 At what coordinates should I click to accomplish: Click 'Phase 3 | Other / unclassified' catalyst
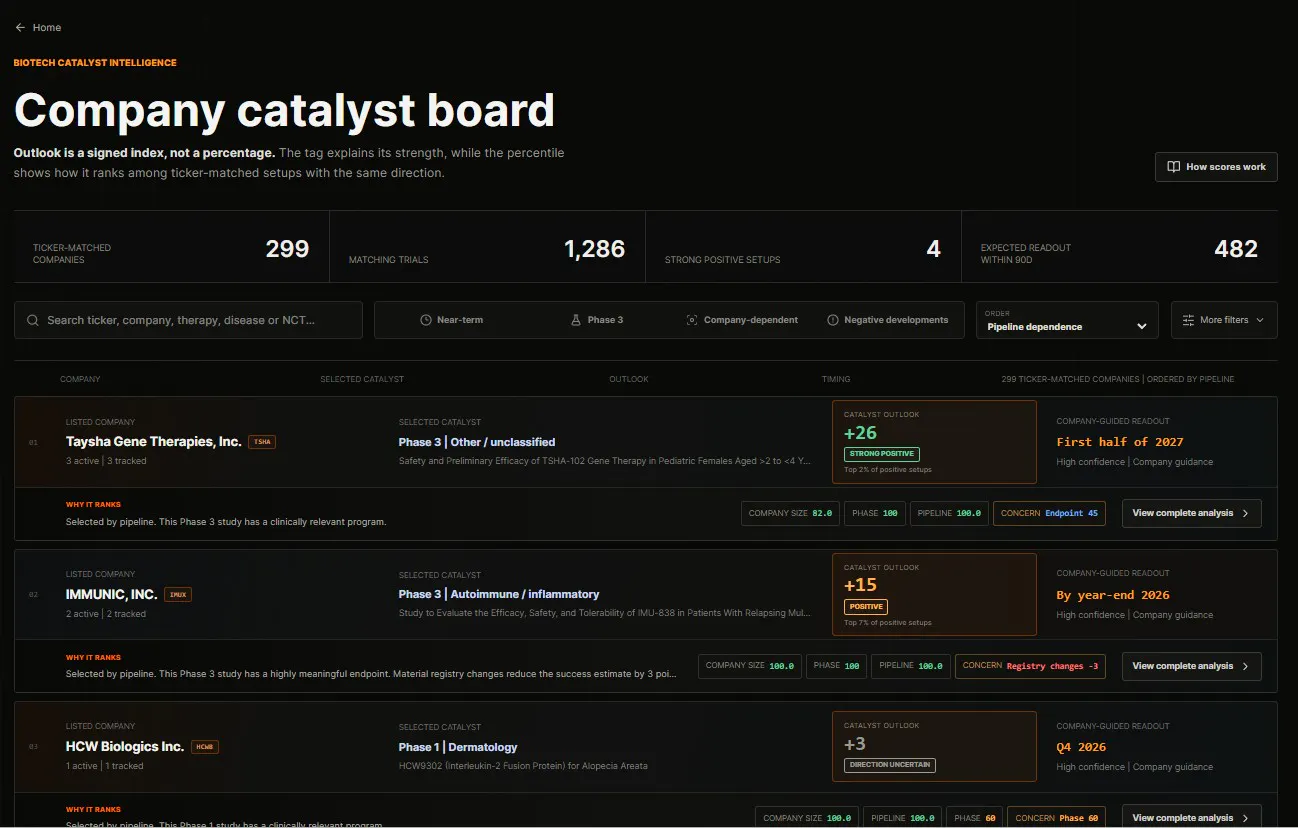[477, 442]
